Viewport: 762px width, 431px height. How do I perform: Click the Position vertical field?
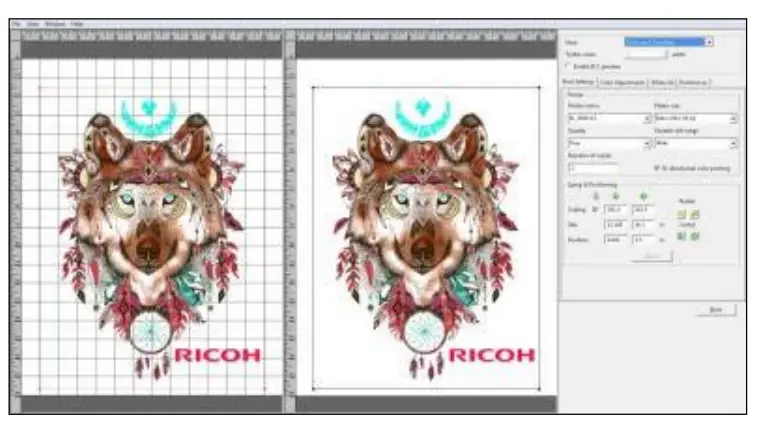tap(643, 240)
